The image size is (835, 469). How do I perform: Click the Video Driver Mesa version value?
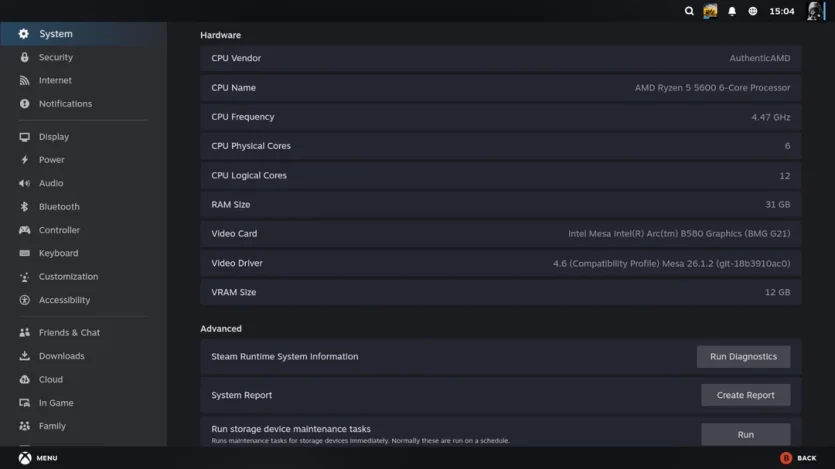672,263
